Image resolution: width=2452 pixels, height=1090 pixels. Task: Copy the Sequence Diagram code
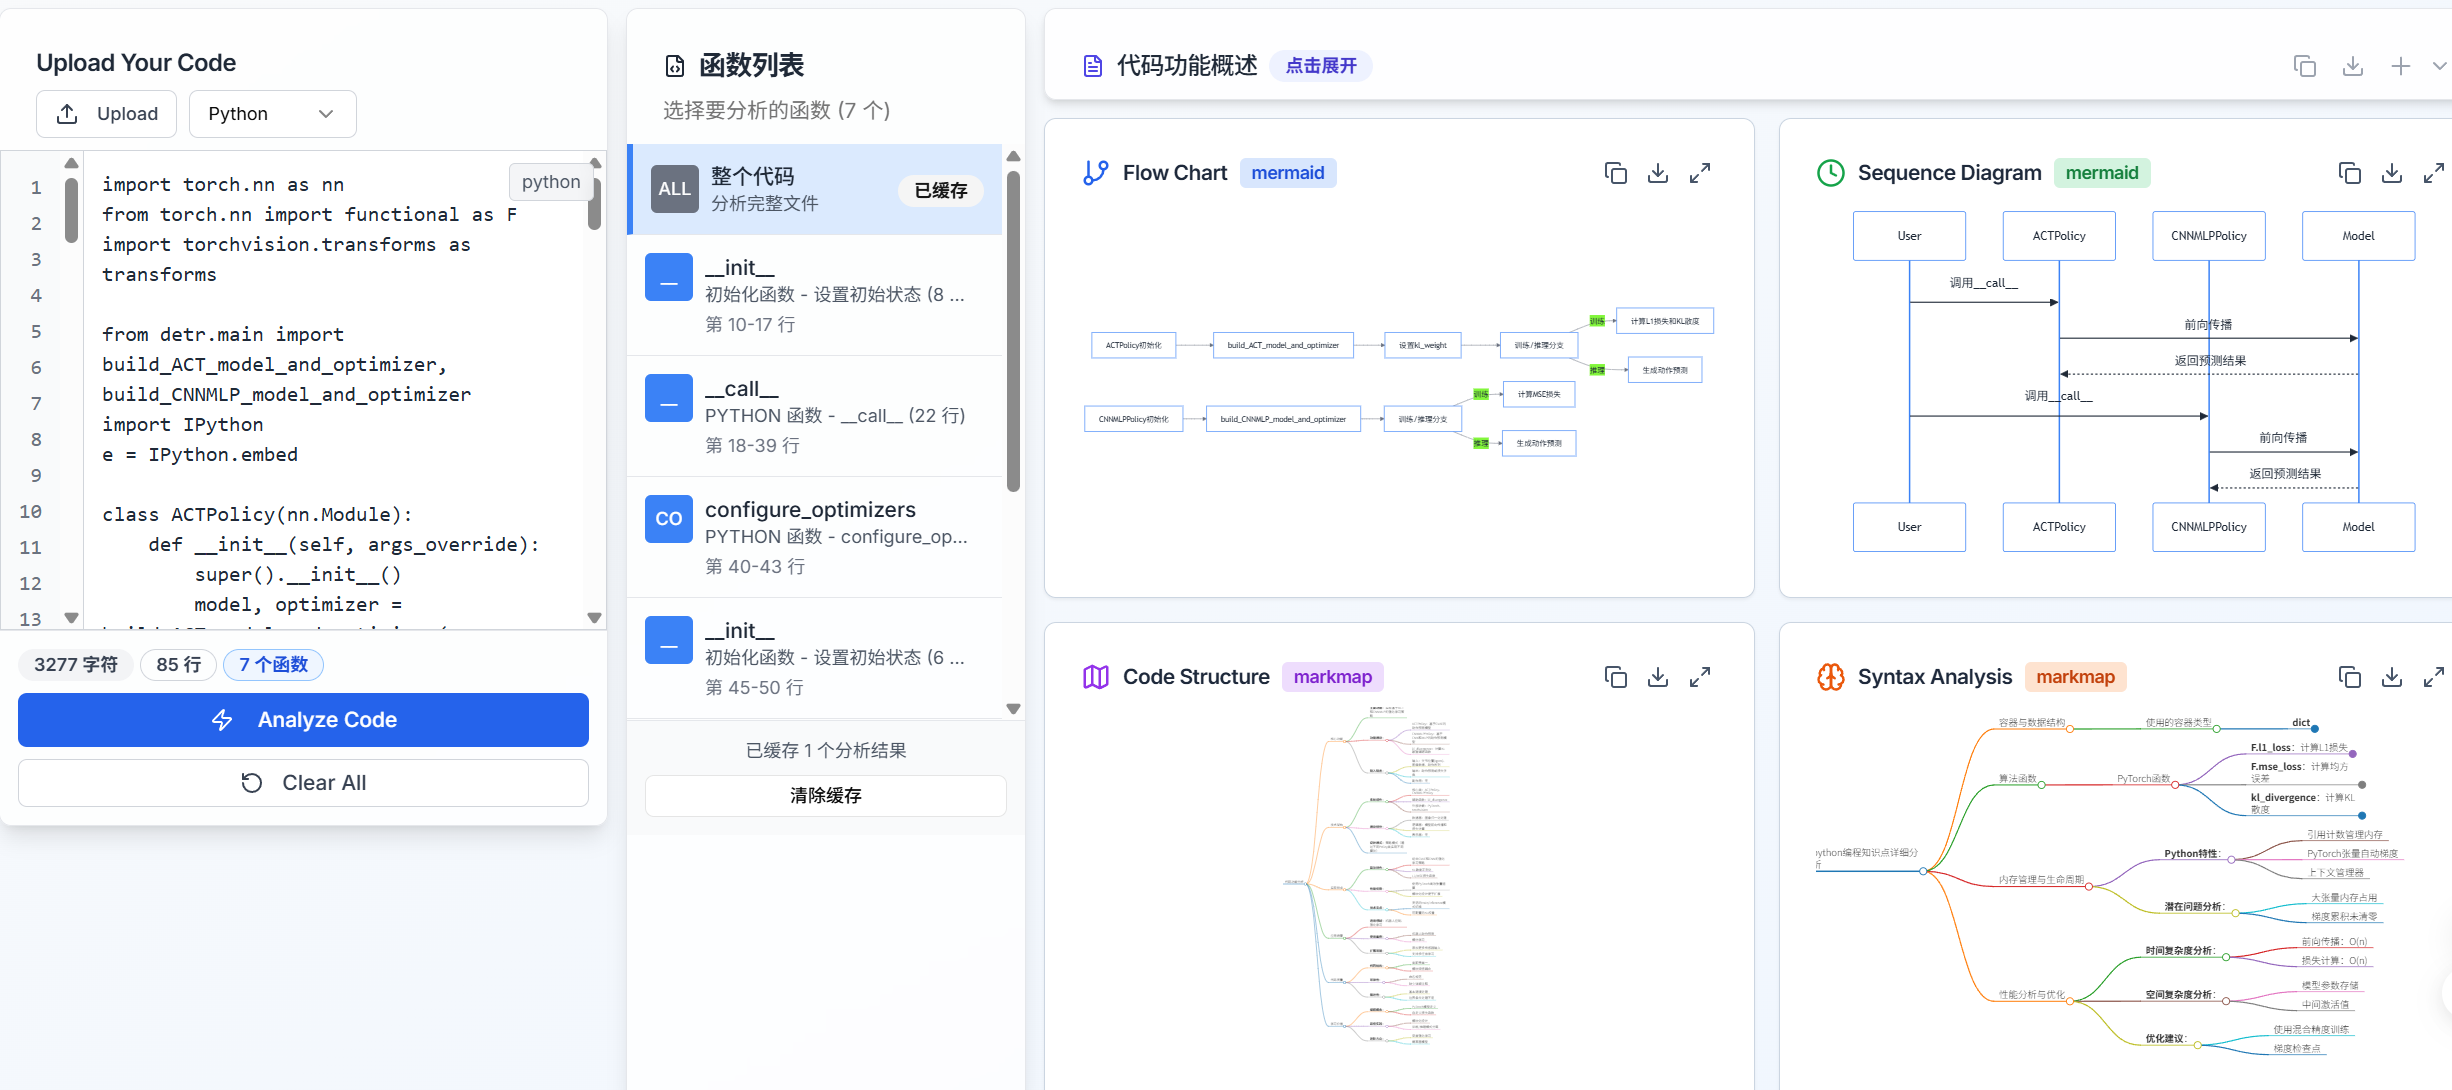tap(2350, 172)
